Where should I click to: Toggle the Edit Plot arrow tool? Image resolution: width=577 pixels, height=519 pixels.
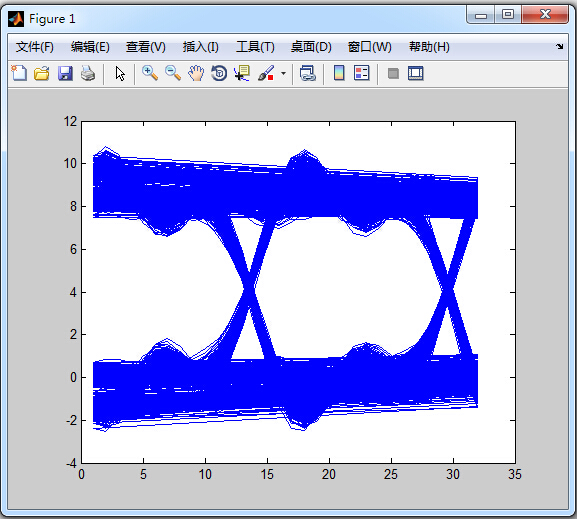(x=120, y=73)
